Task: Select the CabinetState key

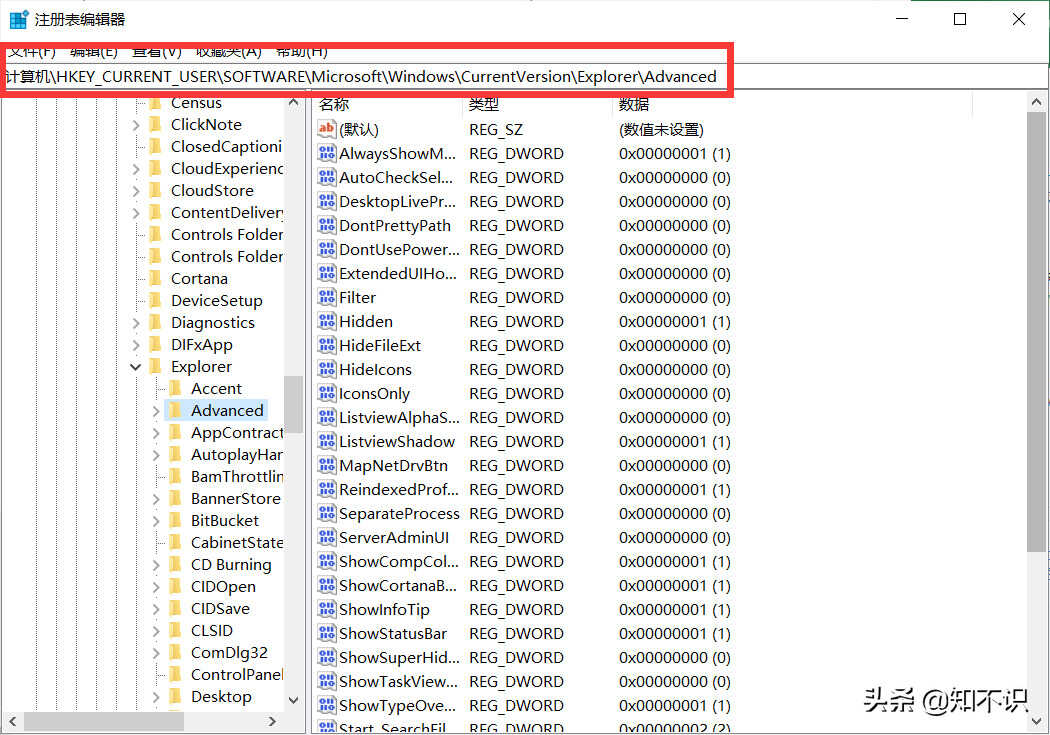Action: [x=237, y=542]
